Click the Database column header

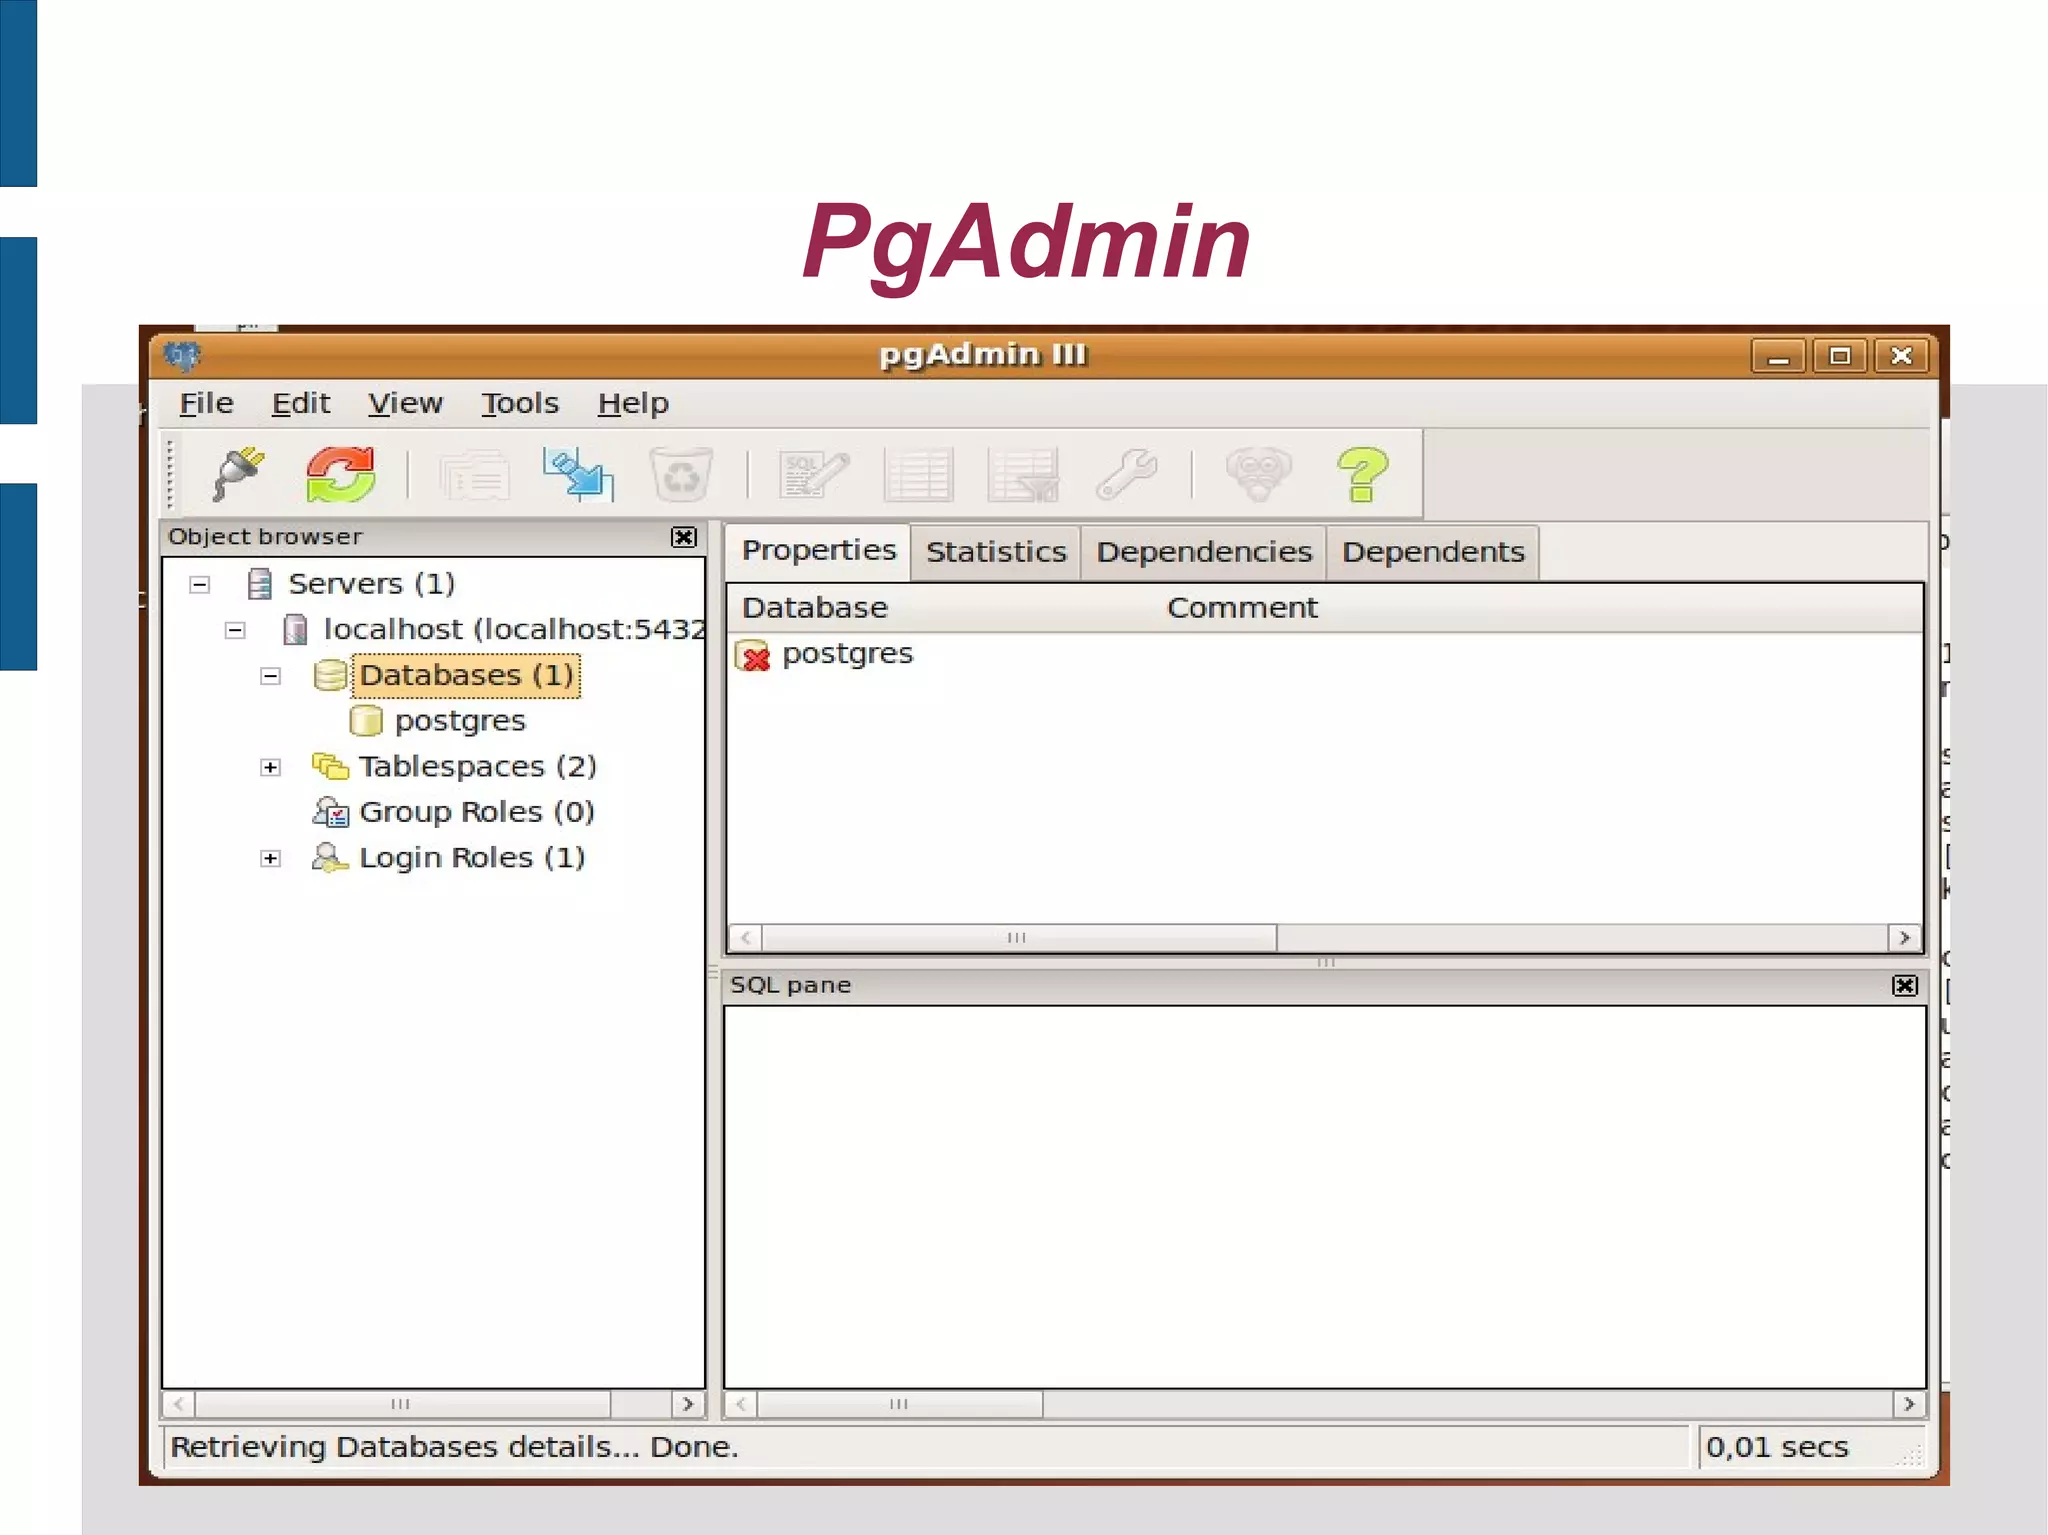(x=815, y=607)
